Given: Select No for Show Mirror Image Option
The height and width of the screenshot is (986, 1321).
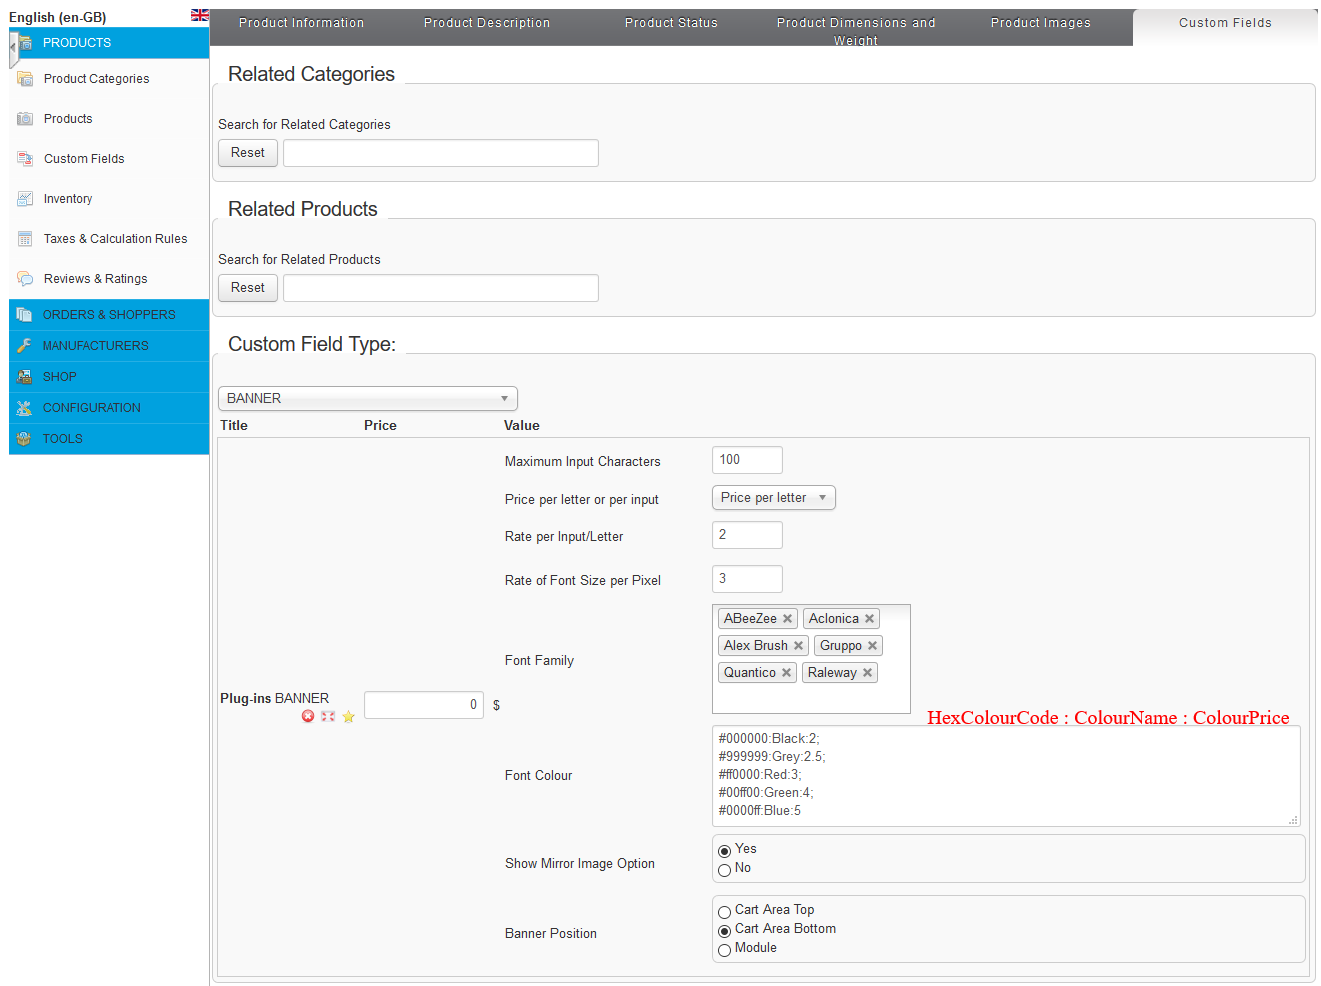Looking at the screenshot, I should [724, 870].
